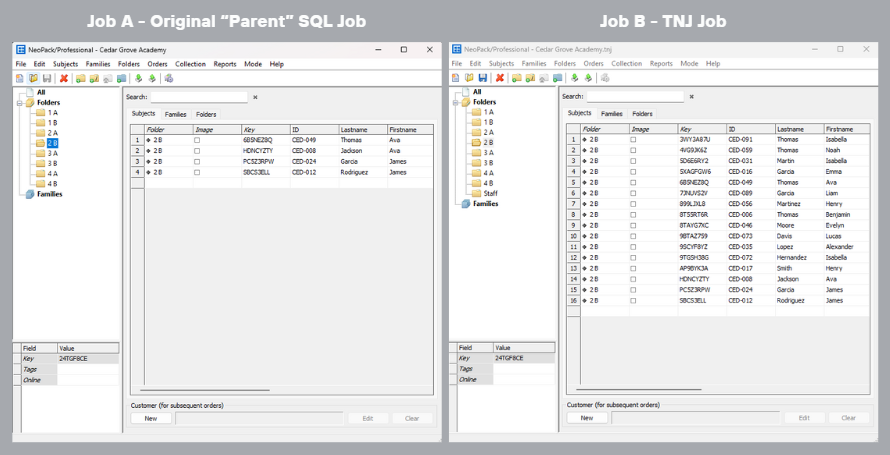The width and height of the screenshot is (890, 455).
Task: Clear the search with the X icon in Job A
Action: [255, 97]
